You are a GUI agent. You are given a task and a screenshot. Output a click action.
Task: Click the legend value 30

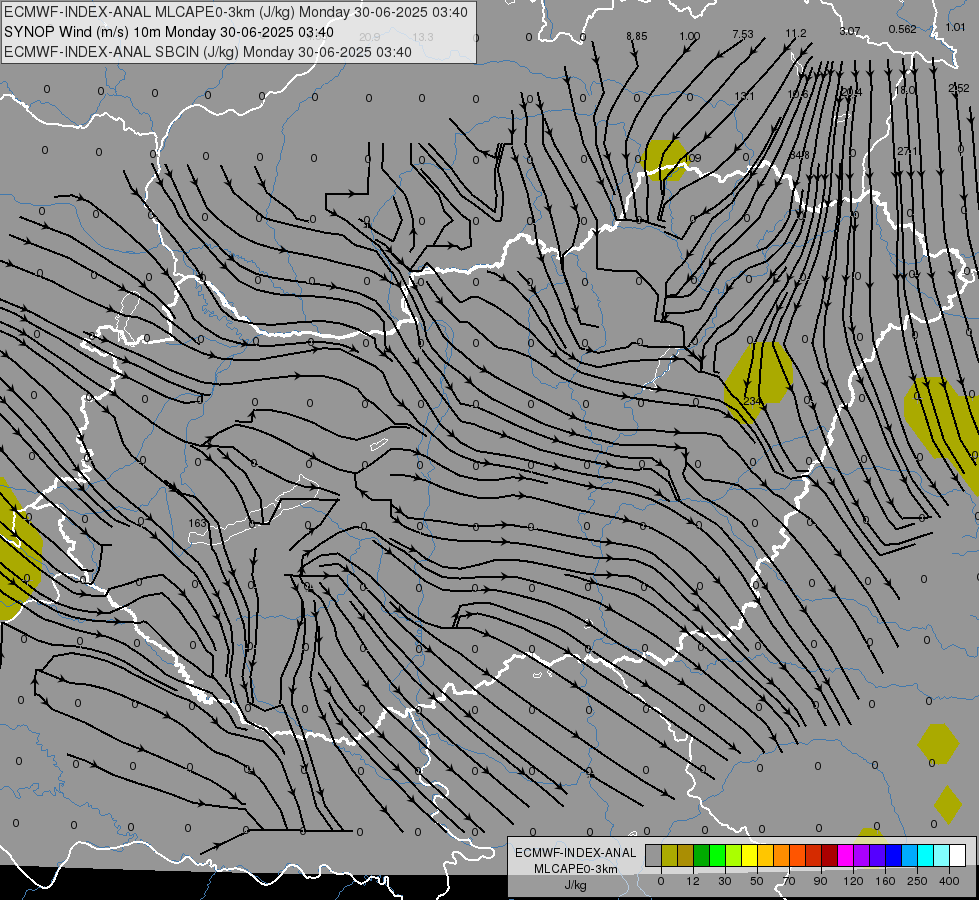click(725, 881)
